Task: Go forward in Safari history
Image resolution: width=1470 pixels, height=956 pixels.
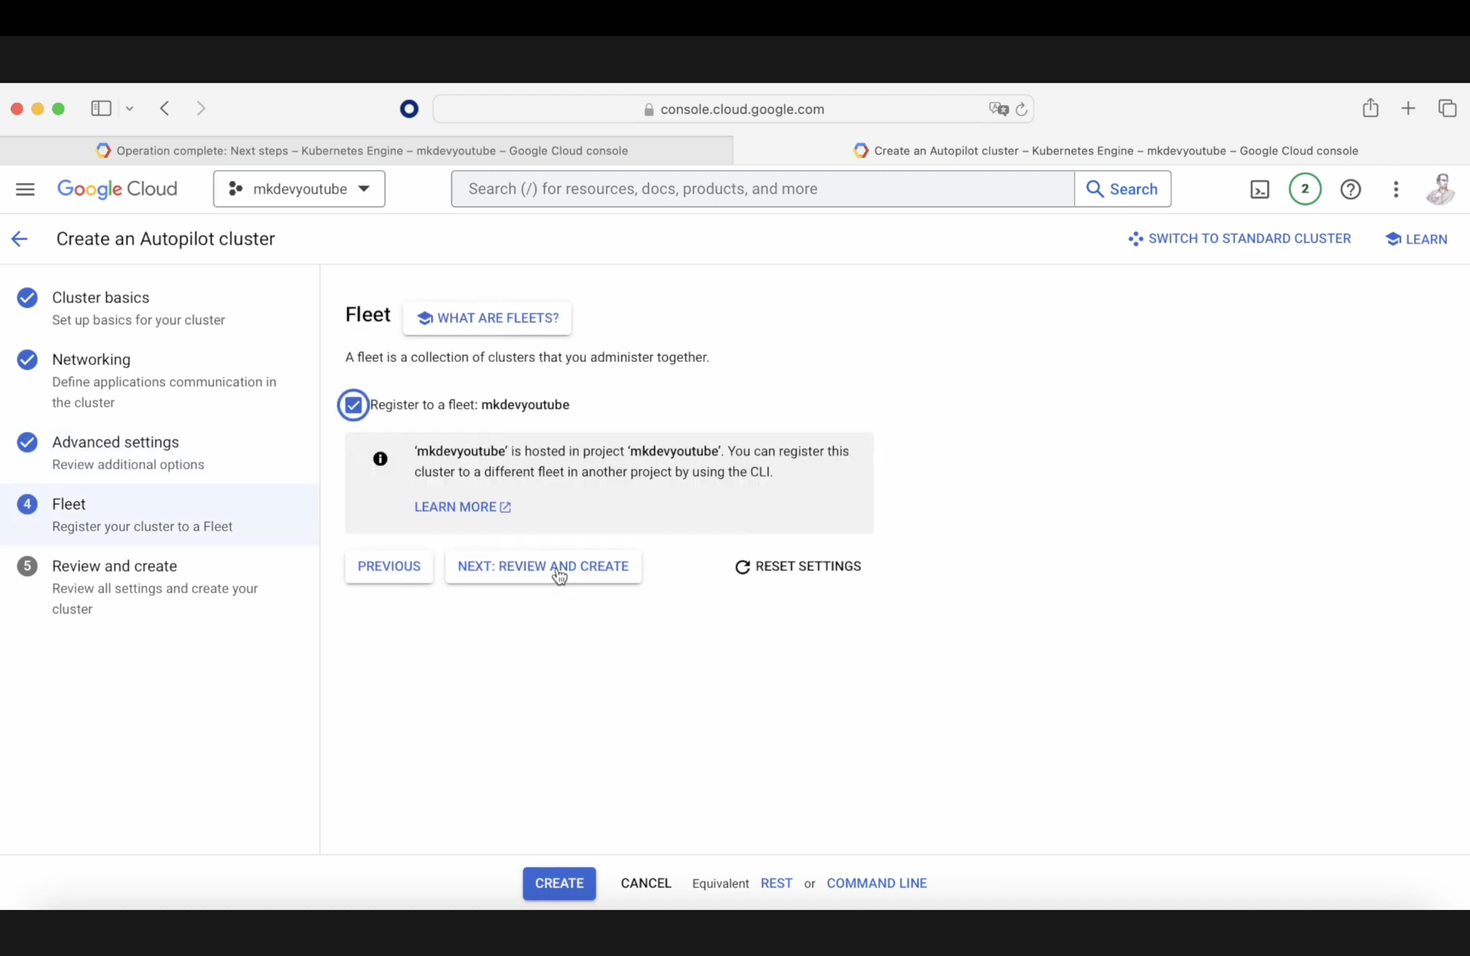Action: point(201,108)
